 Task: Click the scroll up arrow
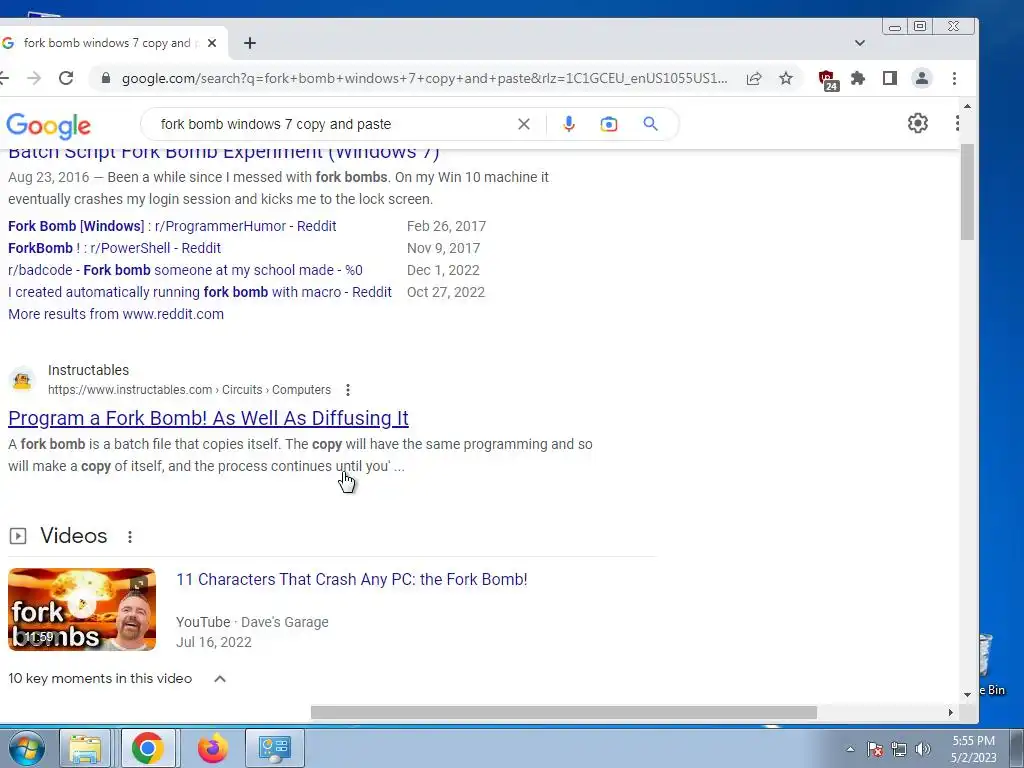click(x=967, y=106)
